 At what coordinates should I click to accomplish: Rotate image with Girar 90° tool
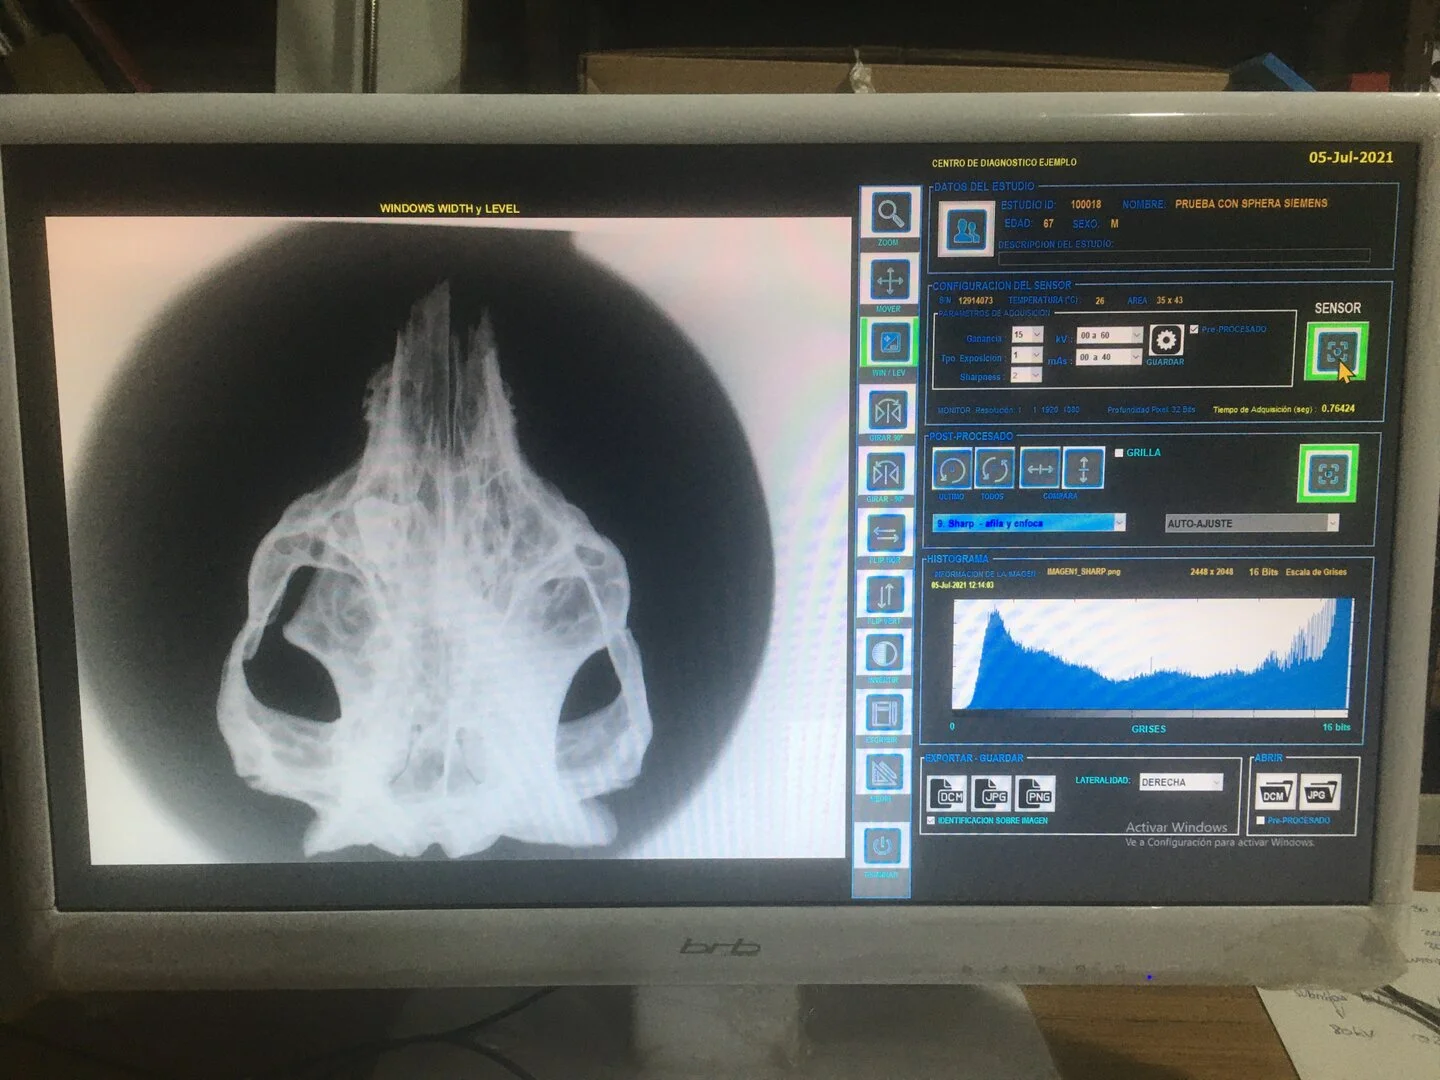coord(887,410)
